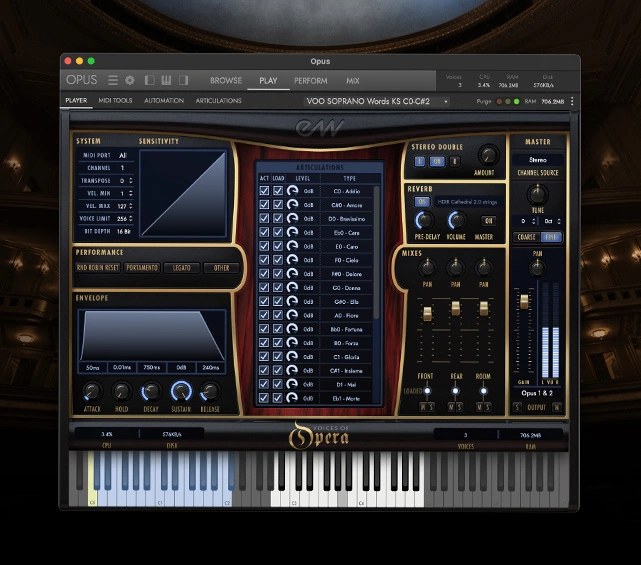Uncheck ACT checkbox for E0 - Caro
This screenshot has width=641, height=565.
click(x=264, y=246)
